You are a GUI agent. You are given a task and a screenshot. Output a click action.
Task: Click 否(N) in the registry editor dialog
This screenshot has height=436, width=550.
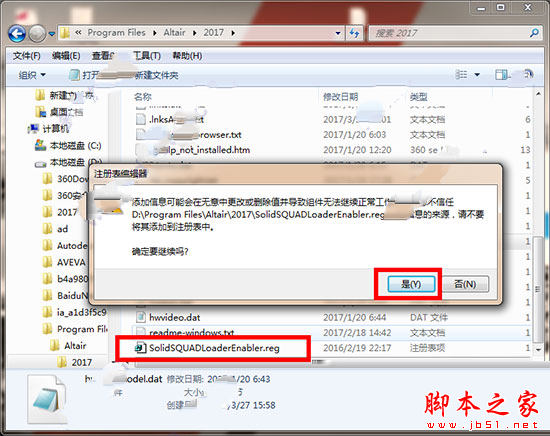[x=465, y=284]
